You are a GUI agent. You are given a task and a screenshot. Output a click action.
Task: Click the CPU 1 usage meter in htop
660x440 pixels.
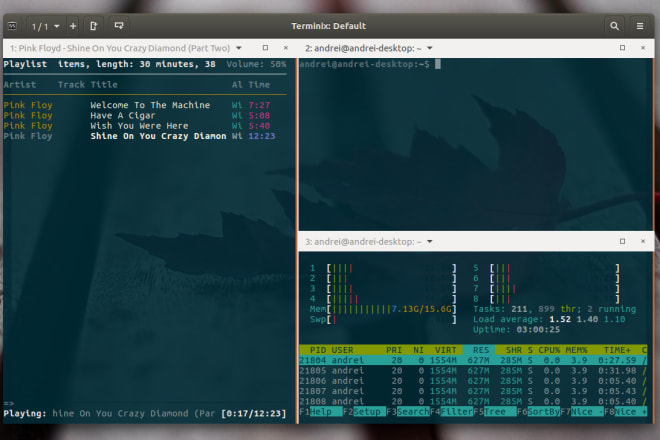tap(383, 268)
